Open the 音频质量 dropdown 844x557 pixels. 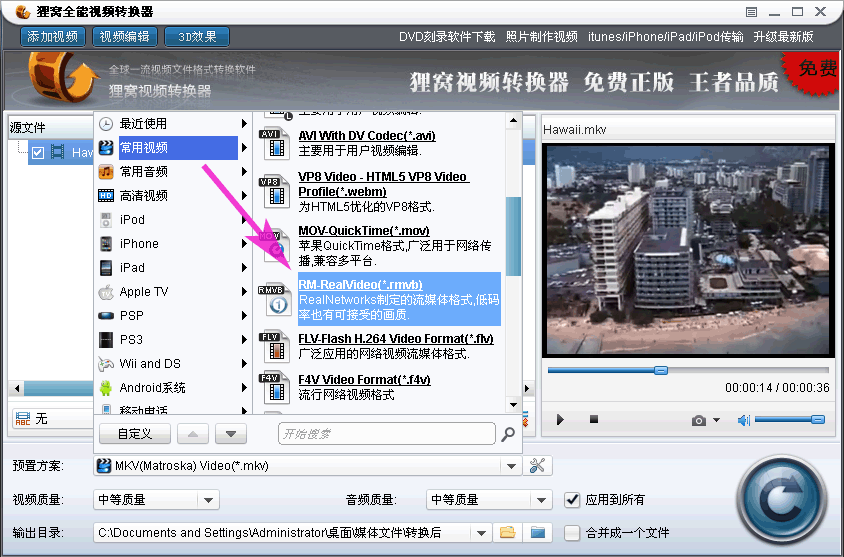(541, 500)
